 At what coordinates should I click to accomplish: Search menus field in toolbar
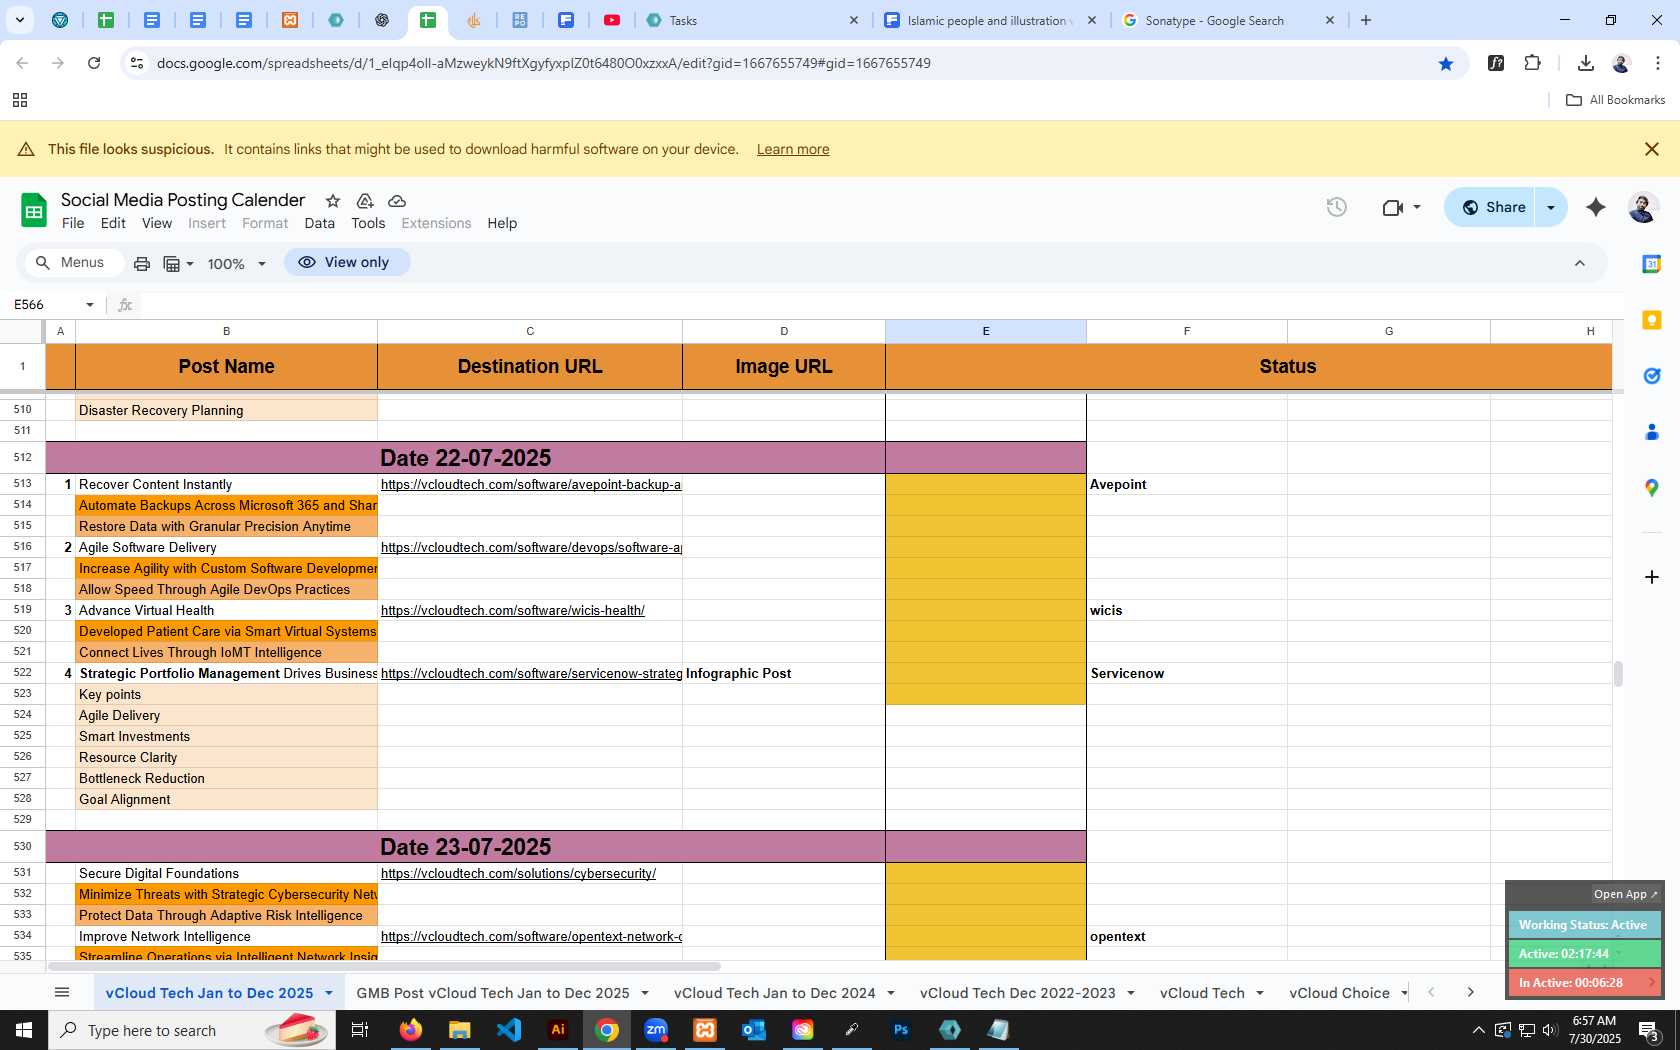[72, 262]
